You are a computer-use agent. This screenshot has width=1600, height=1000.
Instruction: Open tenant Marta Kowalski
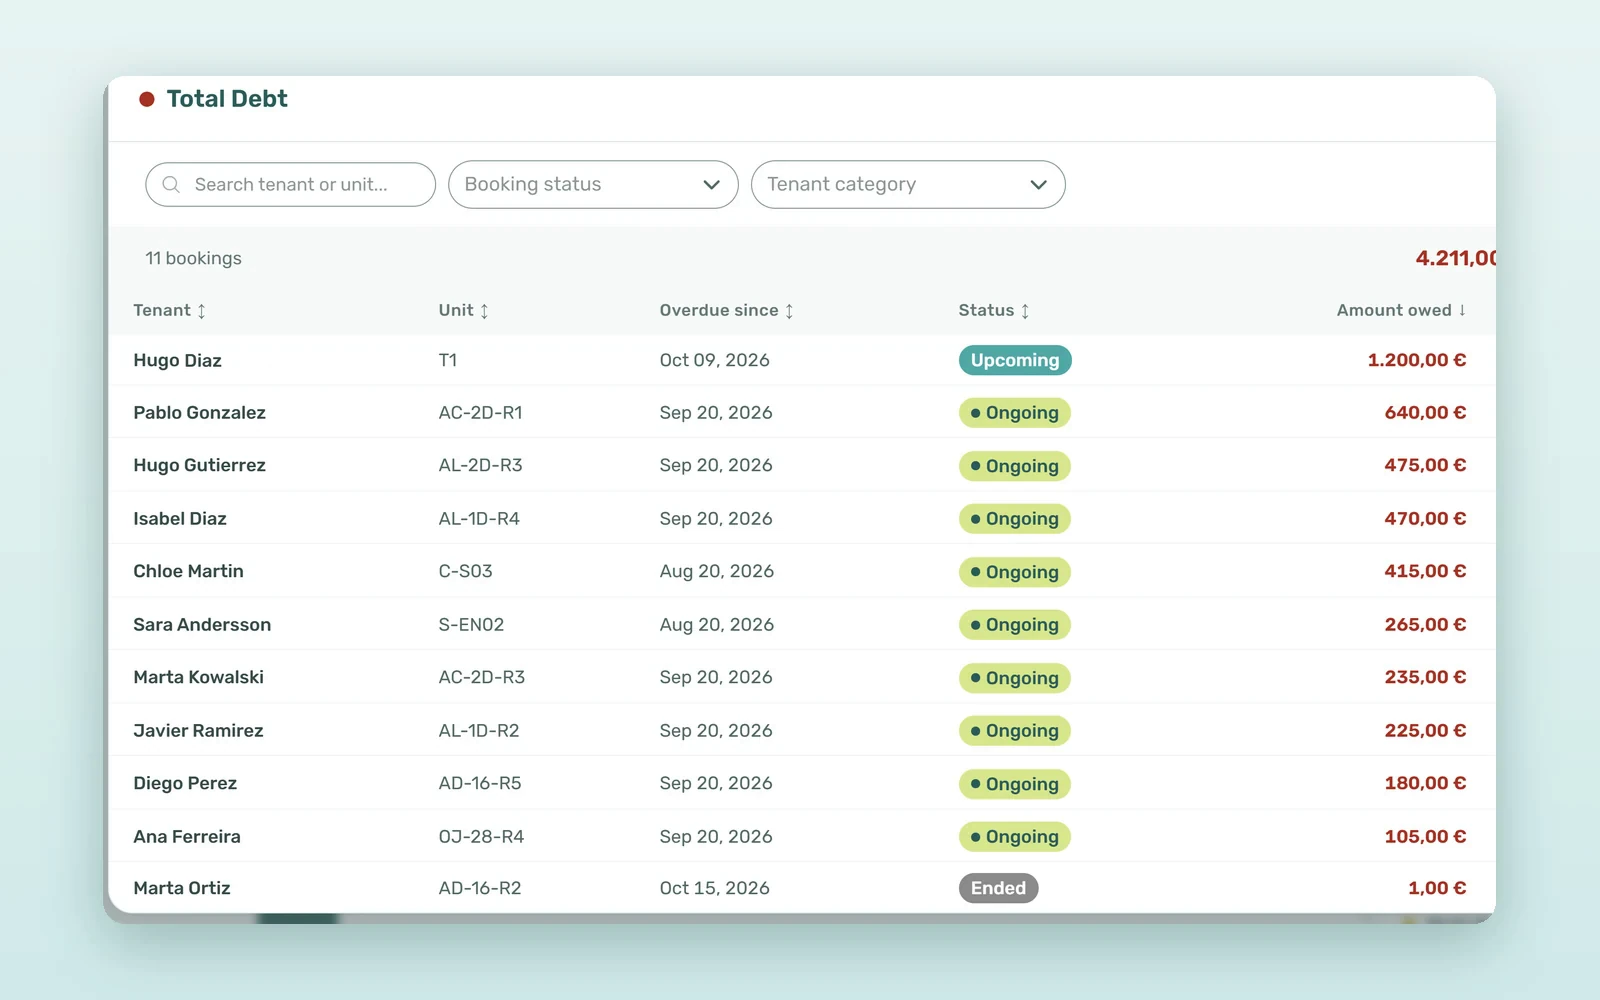[x=198, y=677]
